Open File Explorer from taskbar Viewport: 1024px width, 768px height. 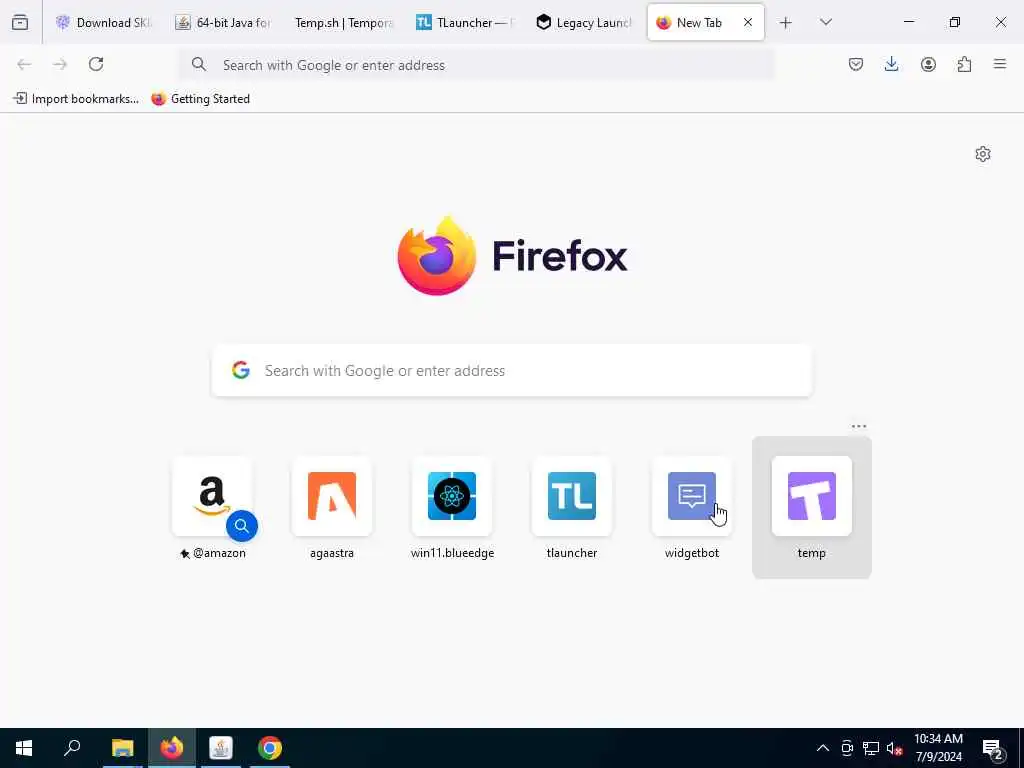(x=122, y=748)
